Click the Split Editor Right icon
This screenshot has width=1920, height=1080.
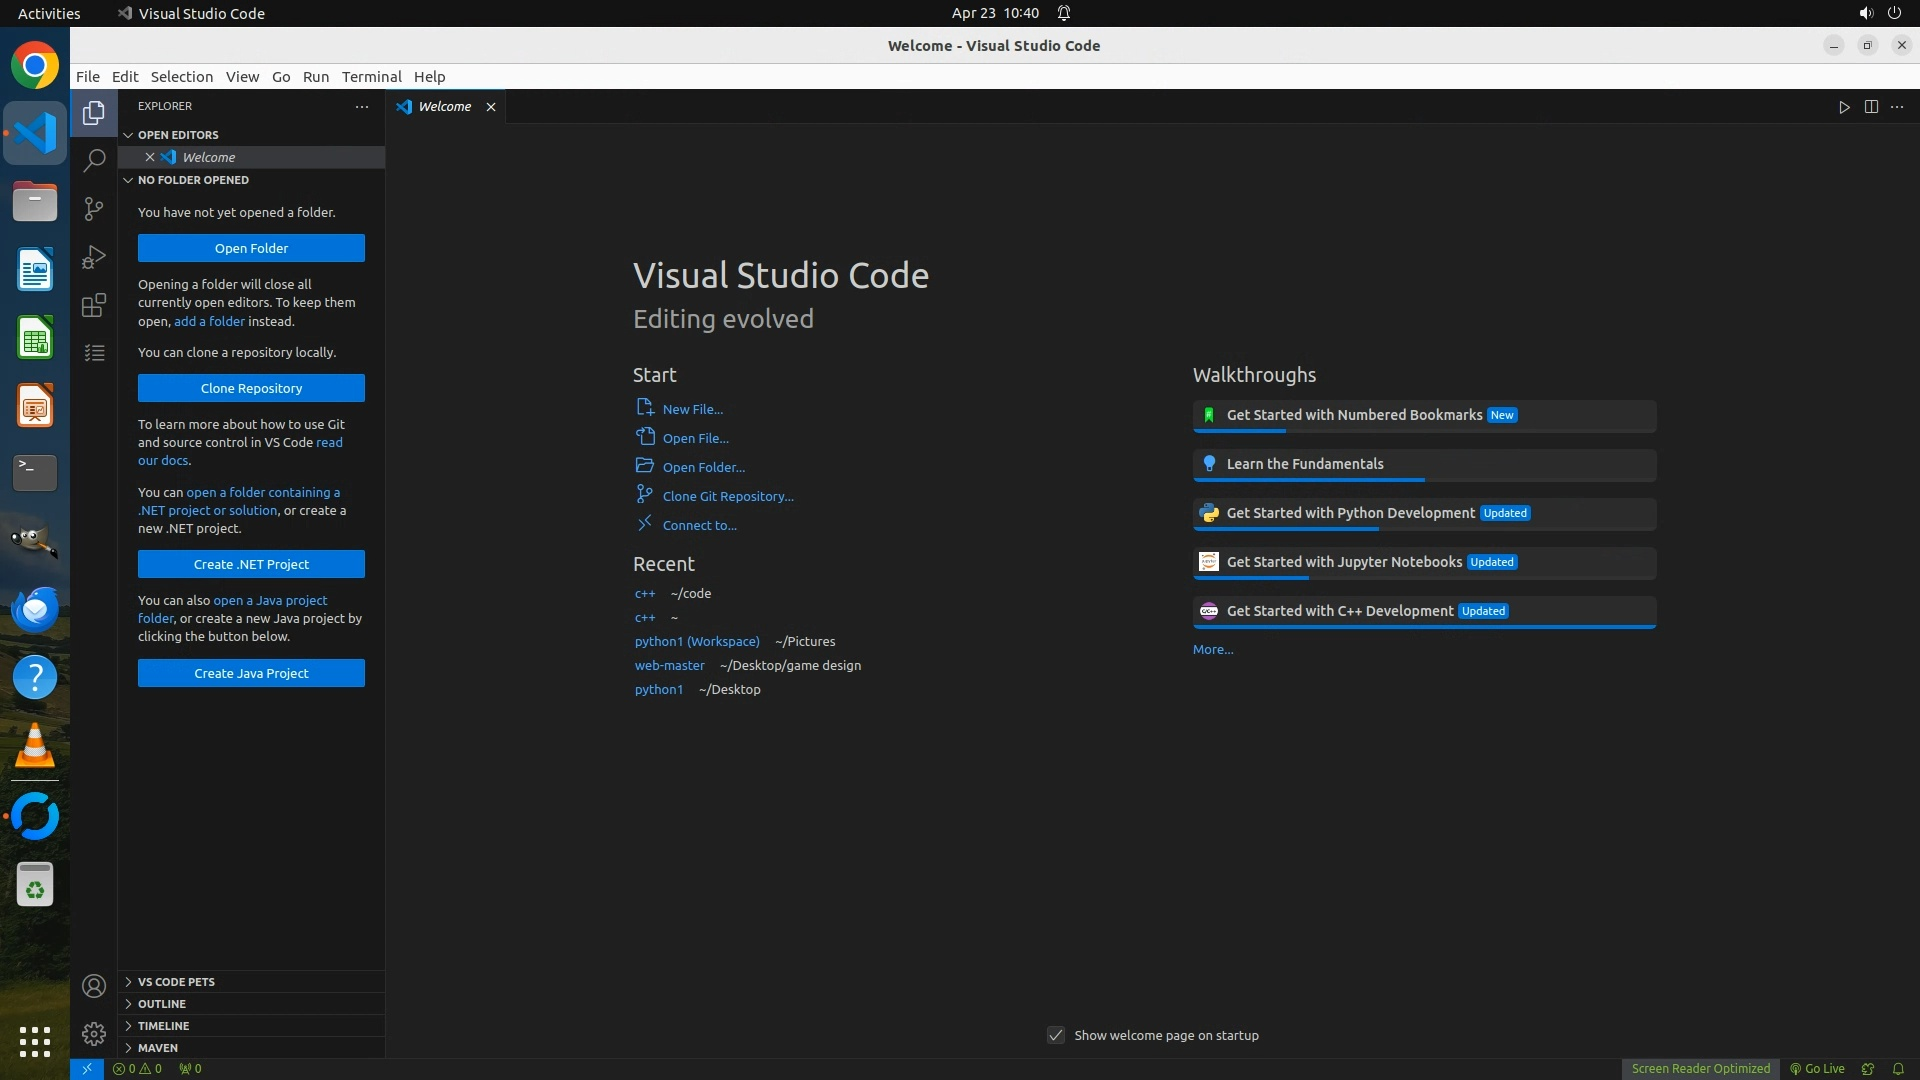(x=1871, y=107)
